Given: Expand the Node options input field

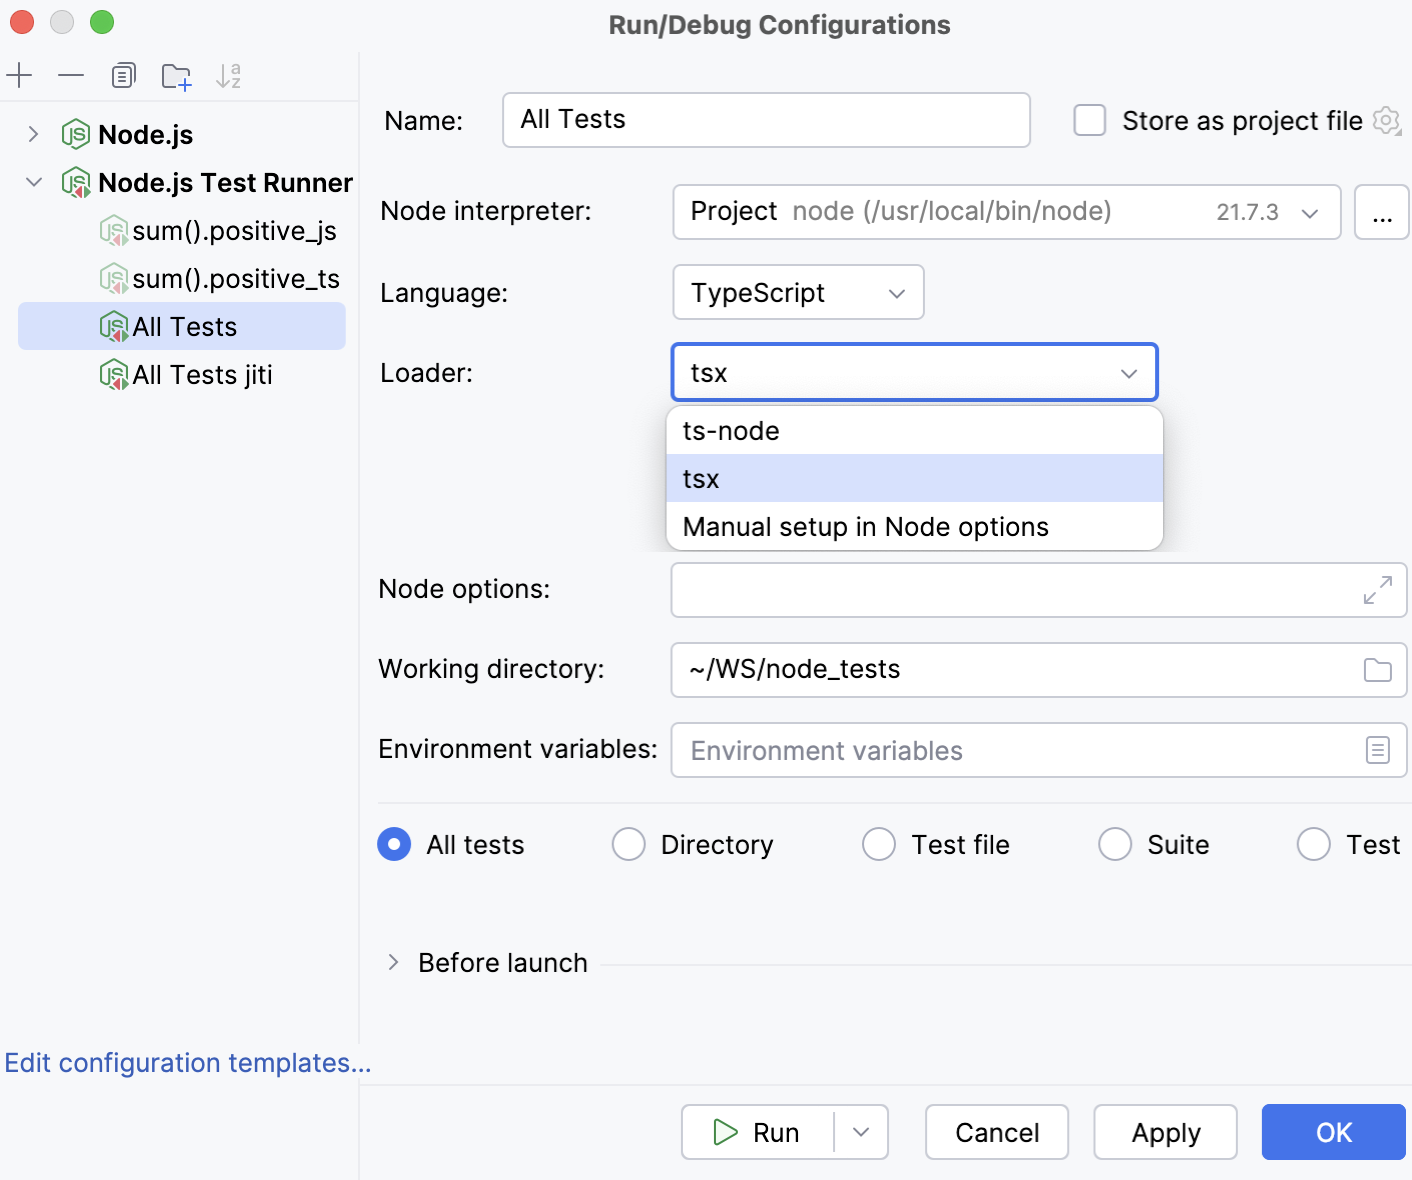Looking at the screenshot, I should point(1377,590).
